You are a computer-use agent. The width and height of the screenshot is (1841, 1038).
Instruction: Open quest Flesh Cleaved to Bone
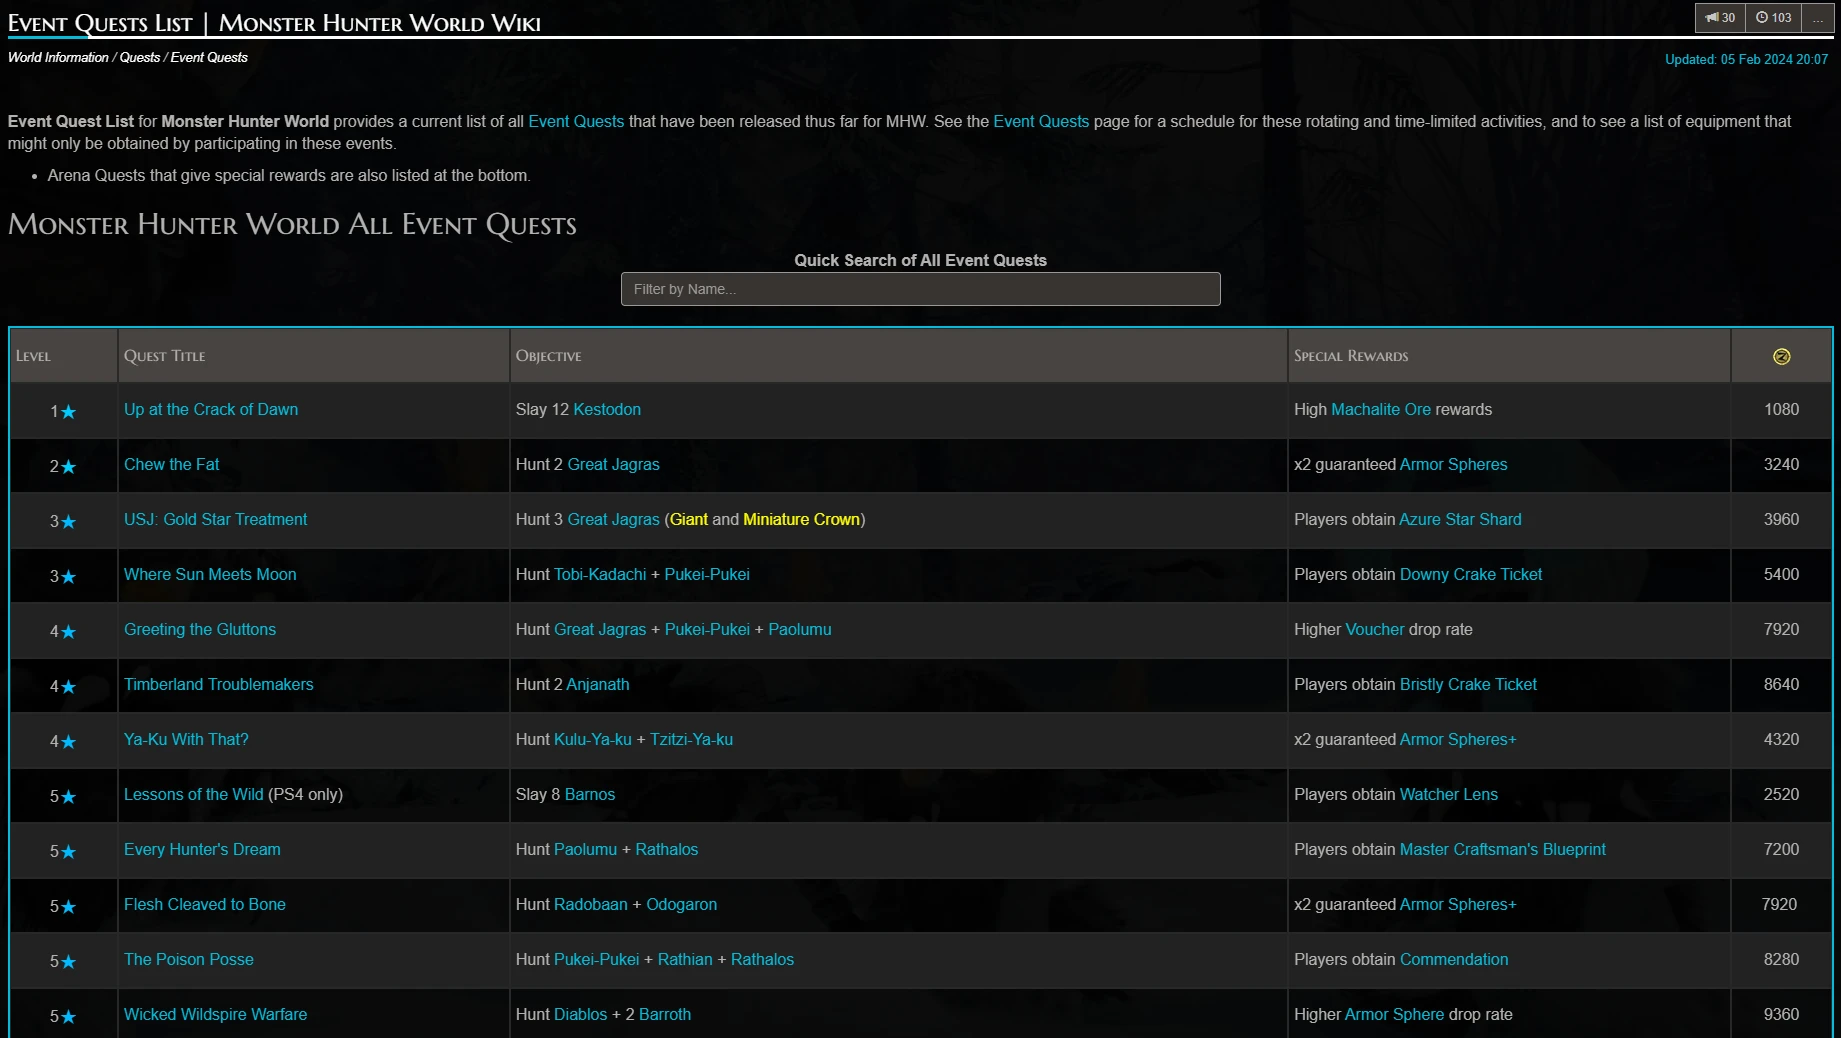pyautogui.click(x=205, y=904)
